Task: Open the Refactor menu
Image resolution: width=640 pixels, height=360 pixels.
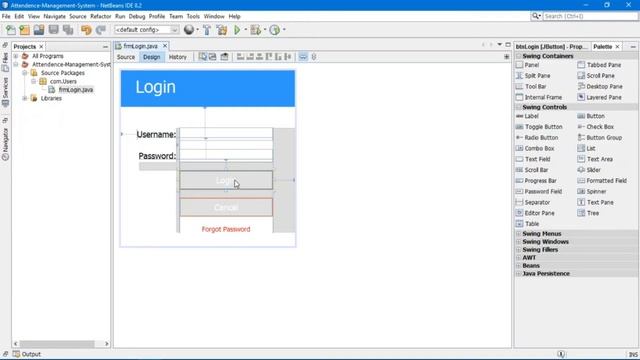Action: 100,16
